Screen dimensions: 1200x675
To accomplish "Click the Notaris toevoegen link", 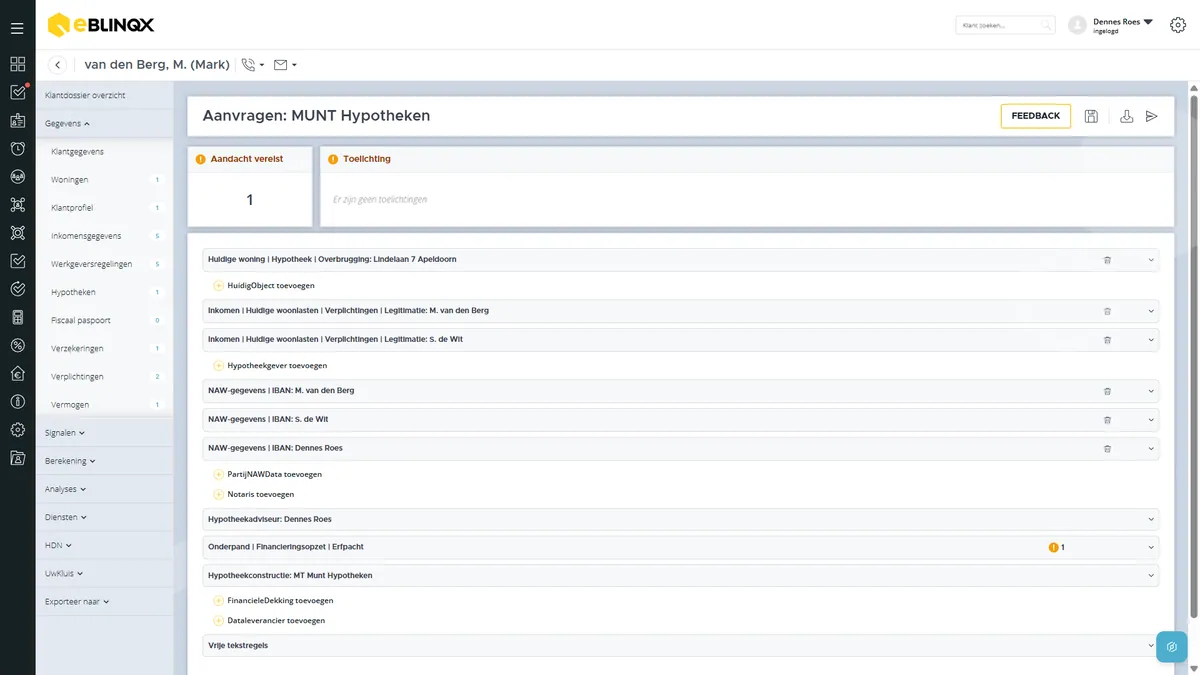I will point(260,494).
